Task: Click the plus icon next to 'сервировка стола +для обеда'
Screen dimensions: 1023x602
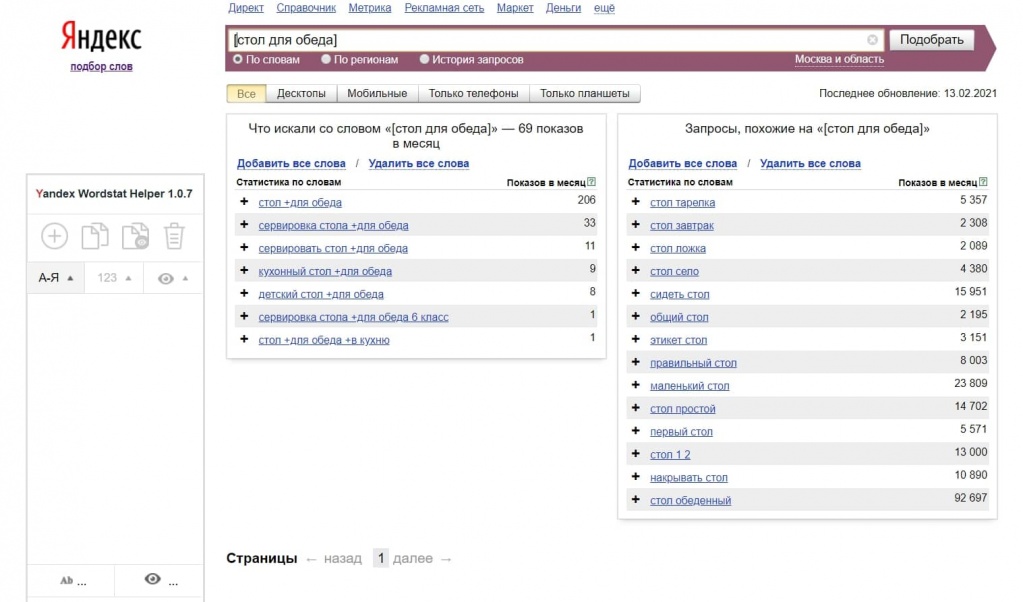Action: [244, 225]
